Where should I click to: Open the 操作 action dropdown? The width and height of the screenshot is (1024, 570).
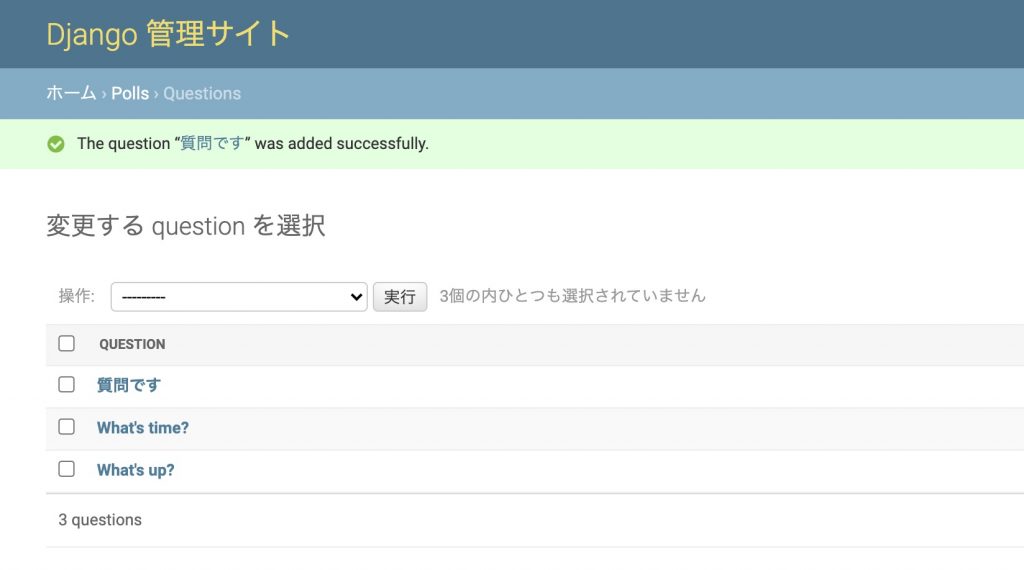pos(239,296)
